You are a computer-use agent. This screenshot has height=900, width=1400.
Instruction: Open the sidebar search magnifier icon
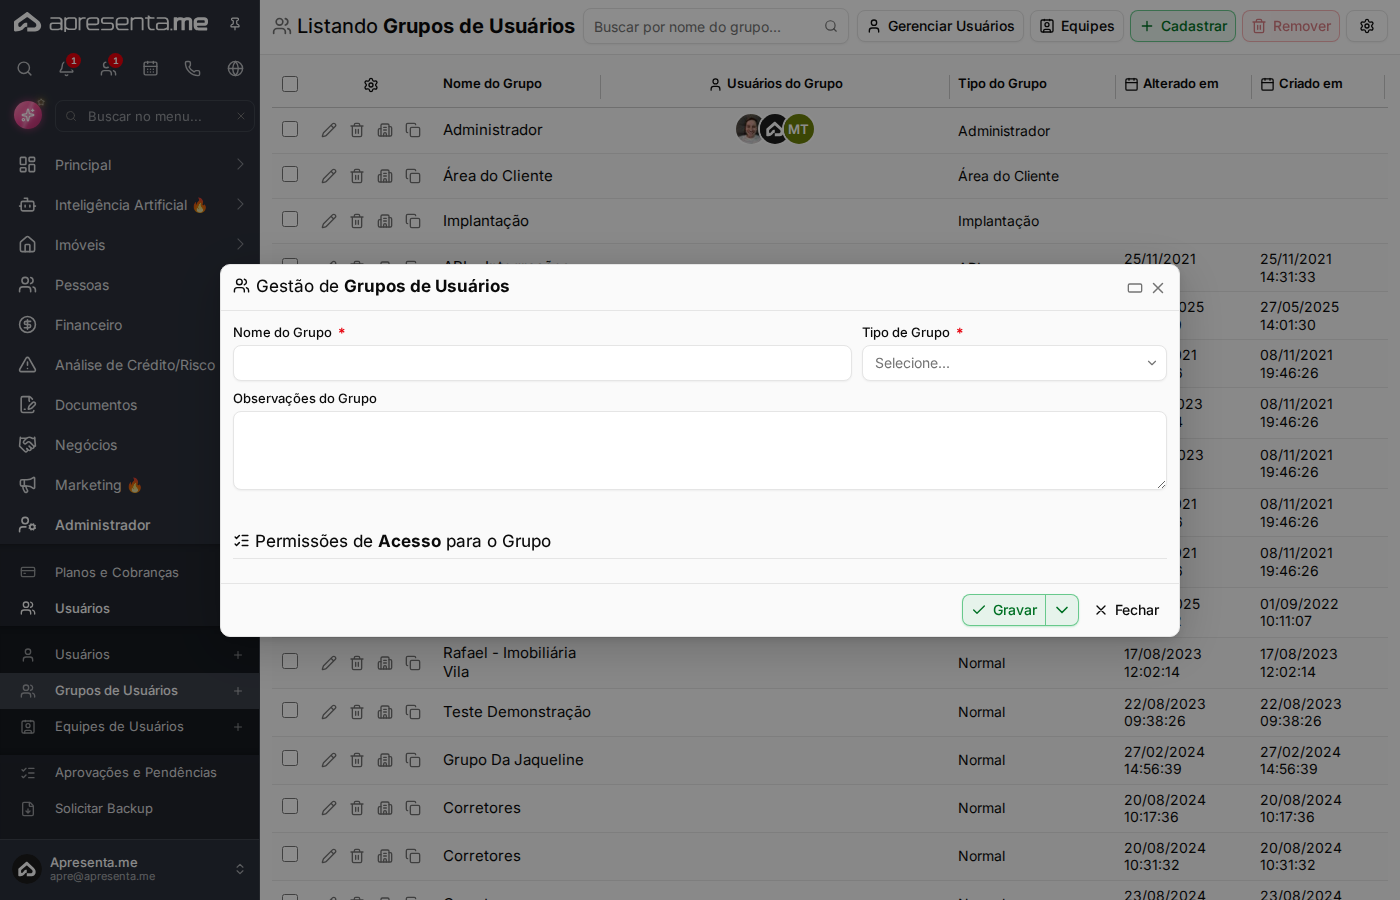(25, 69)
